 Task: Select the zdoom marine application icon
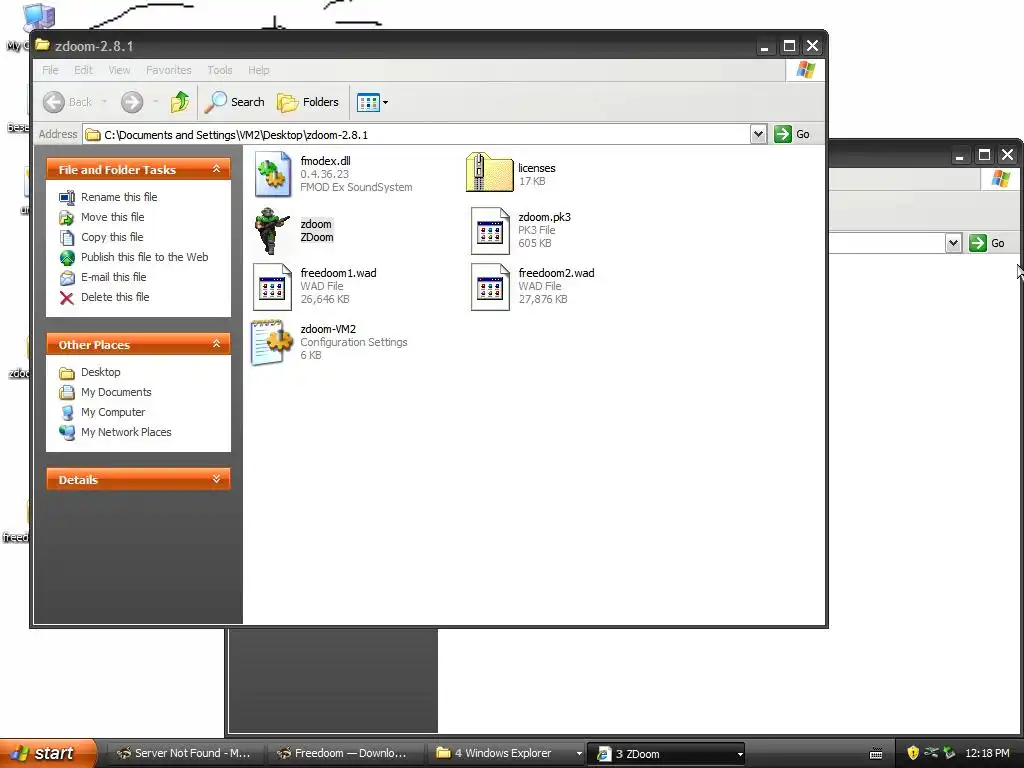(272, 231)
